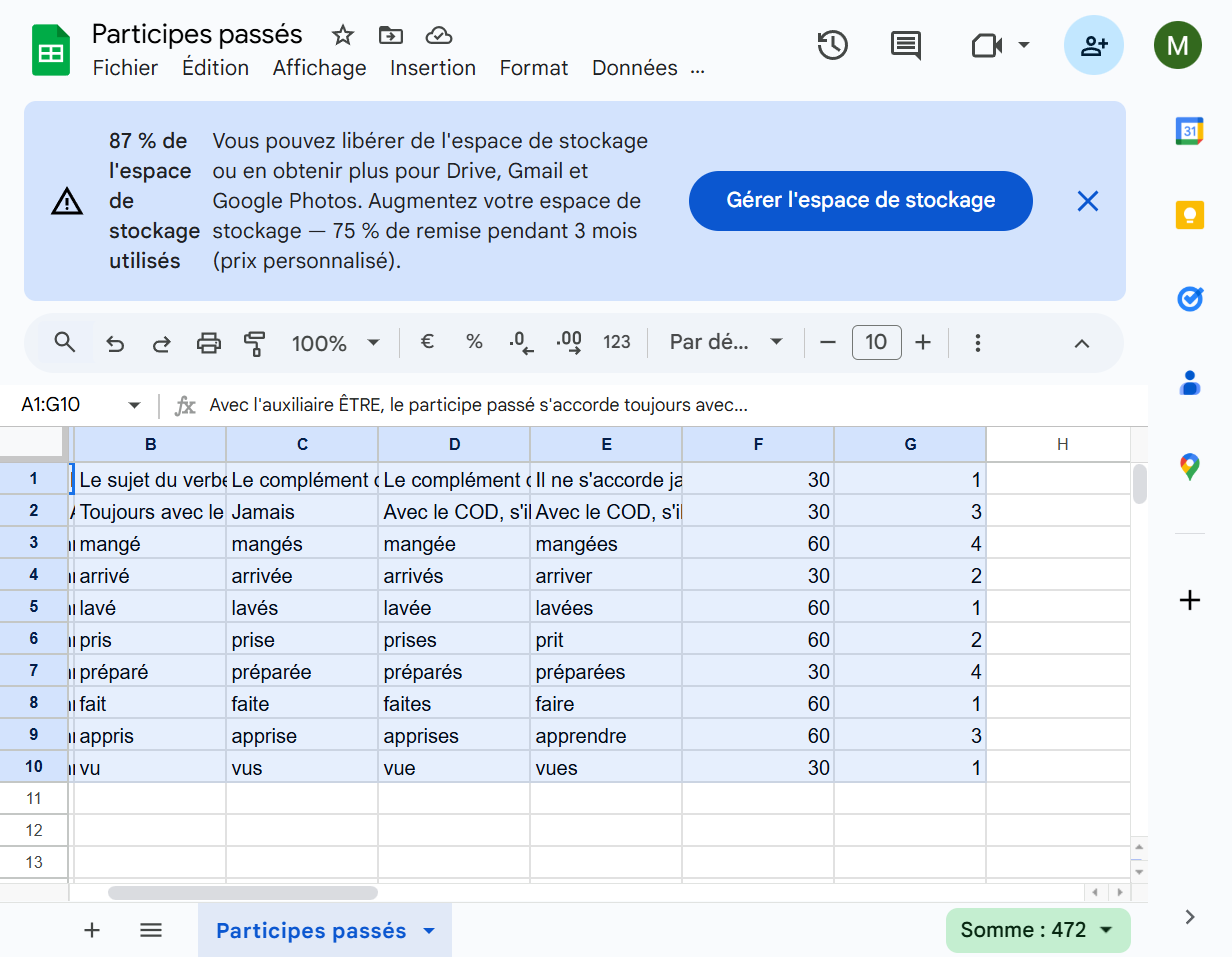Click the redo arrow
This screenshot has width=1232, height=959.
pos(161,344)
